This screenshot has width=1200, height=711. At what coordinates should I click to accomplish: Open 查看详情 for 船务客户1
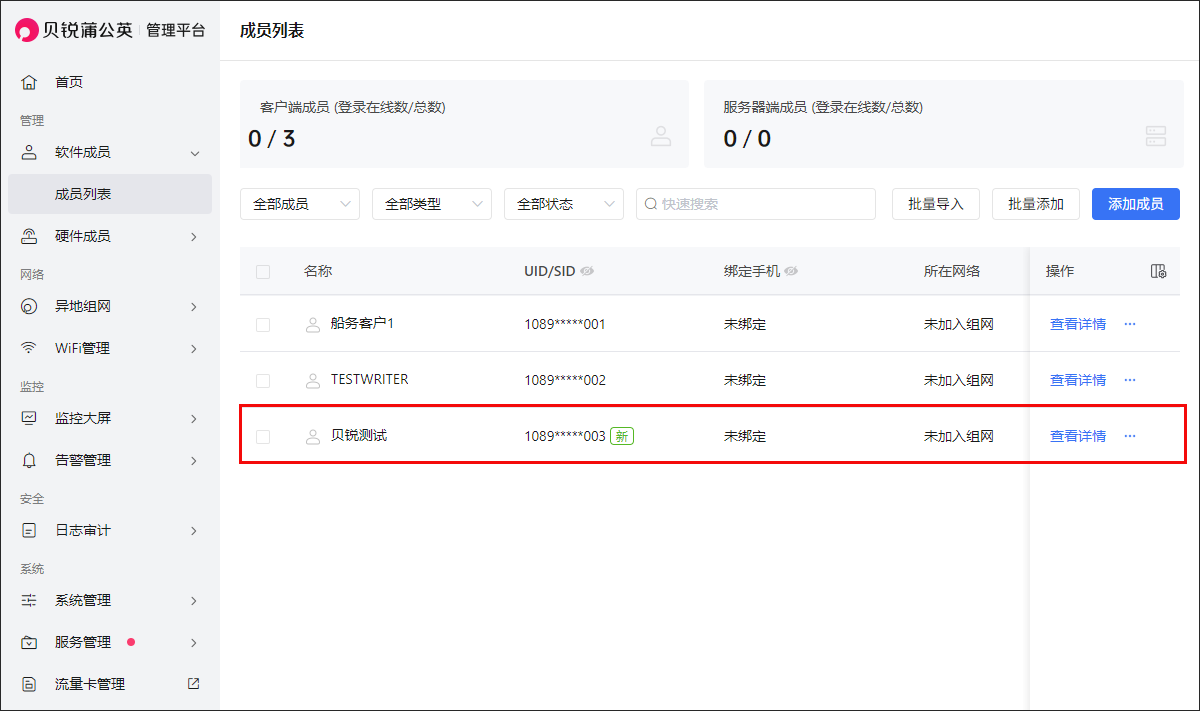1077,324
